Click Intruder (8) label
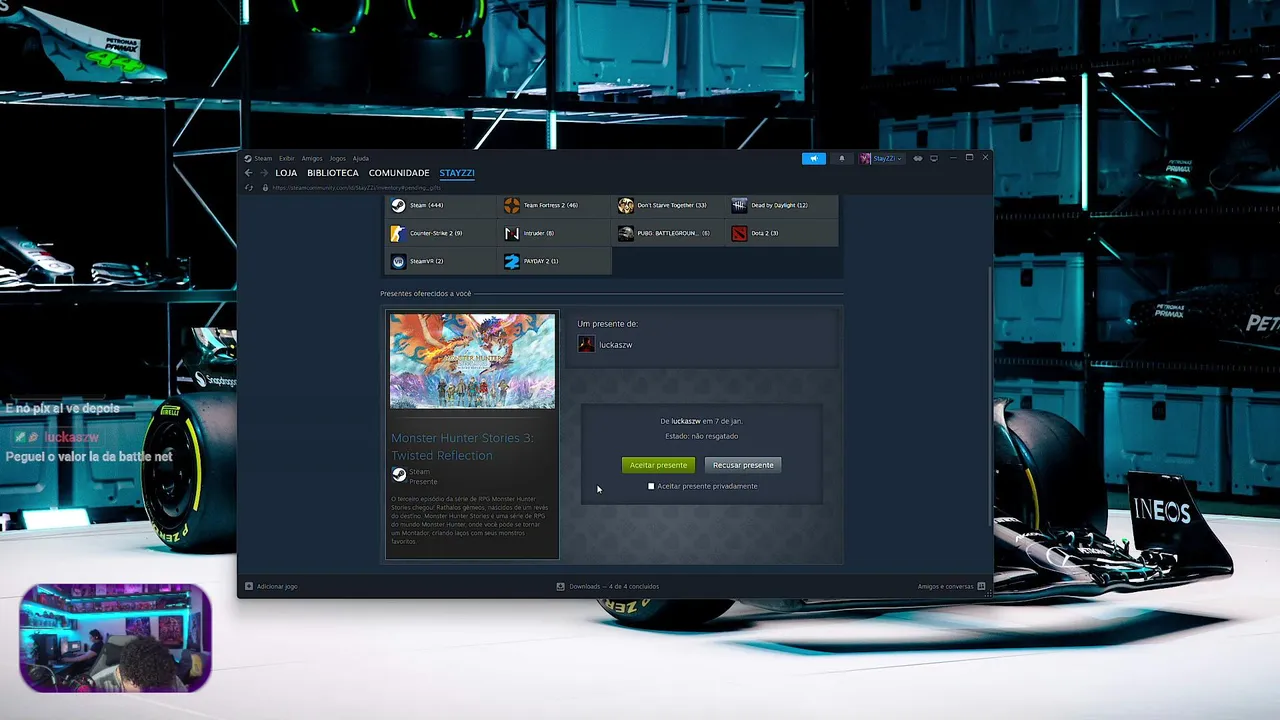This screenshot has width=1280, height=720. pos(539,233)
